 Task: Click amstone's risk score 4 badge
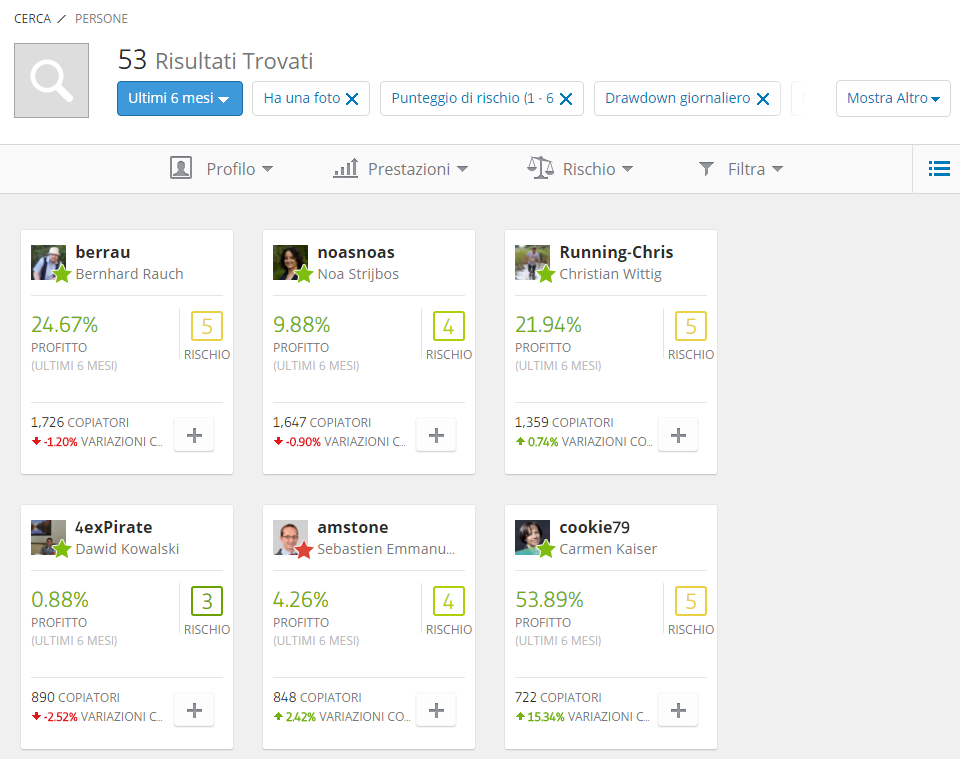449,600
